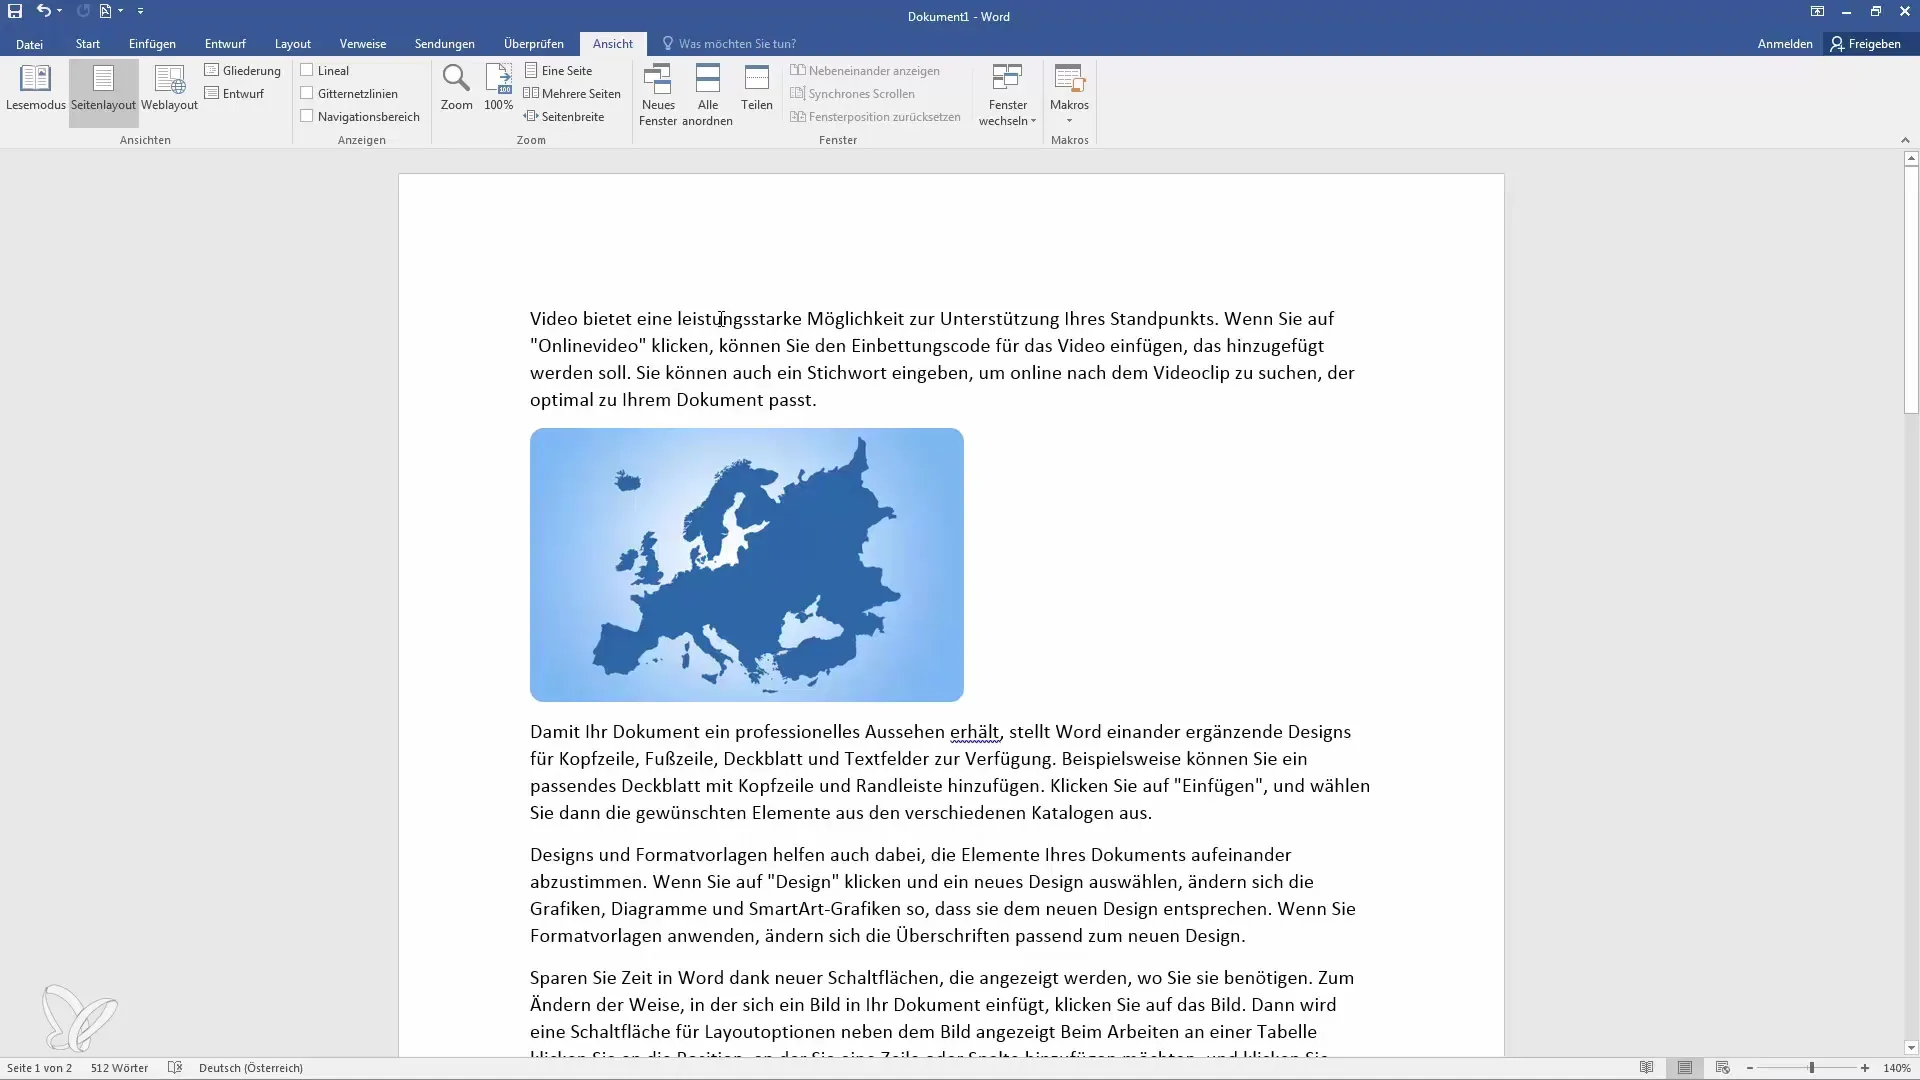
Task: Open Gliederung outline view
Action: (243, 70)
